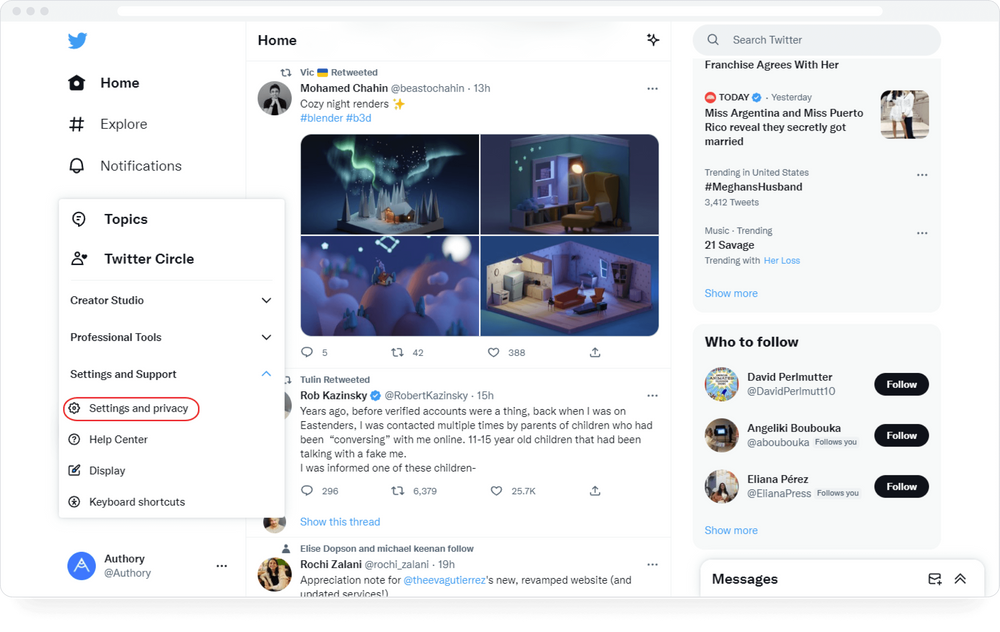Click the Twitter bird logo

[77, 40]
